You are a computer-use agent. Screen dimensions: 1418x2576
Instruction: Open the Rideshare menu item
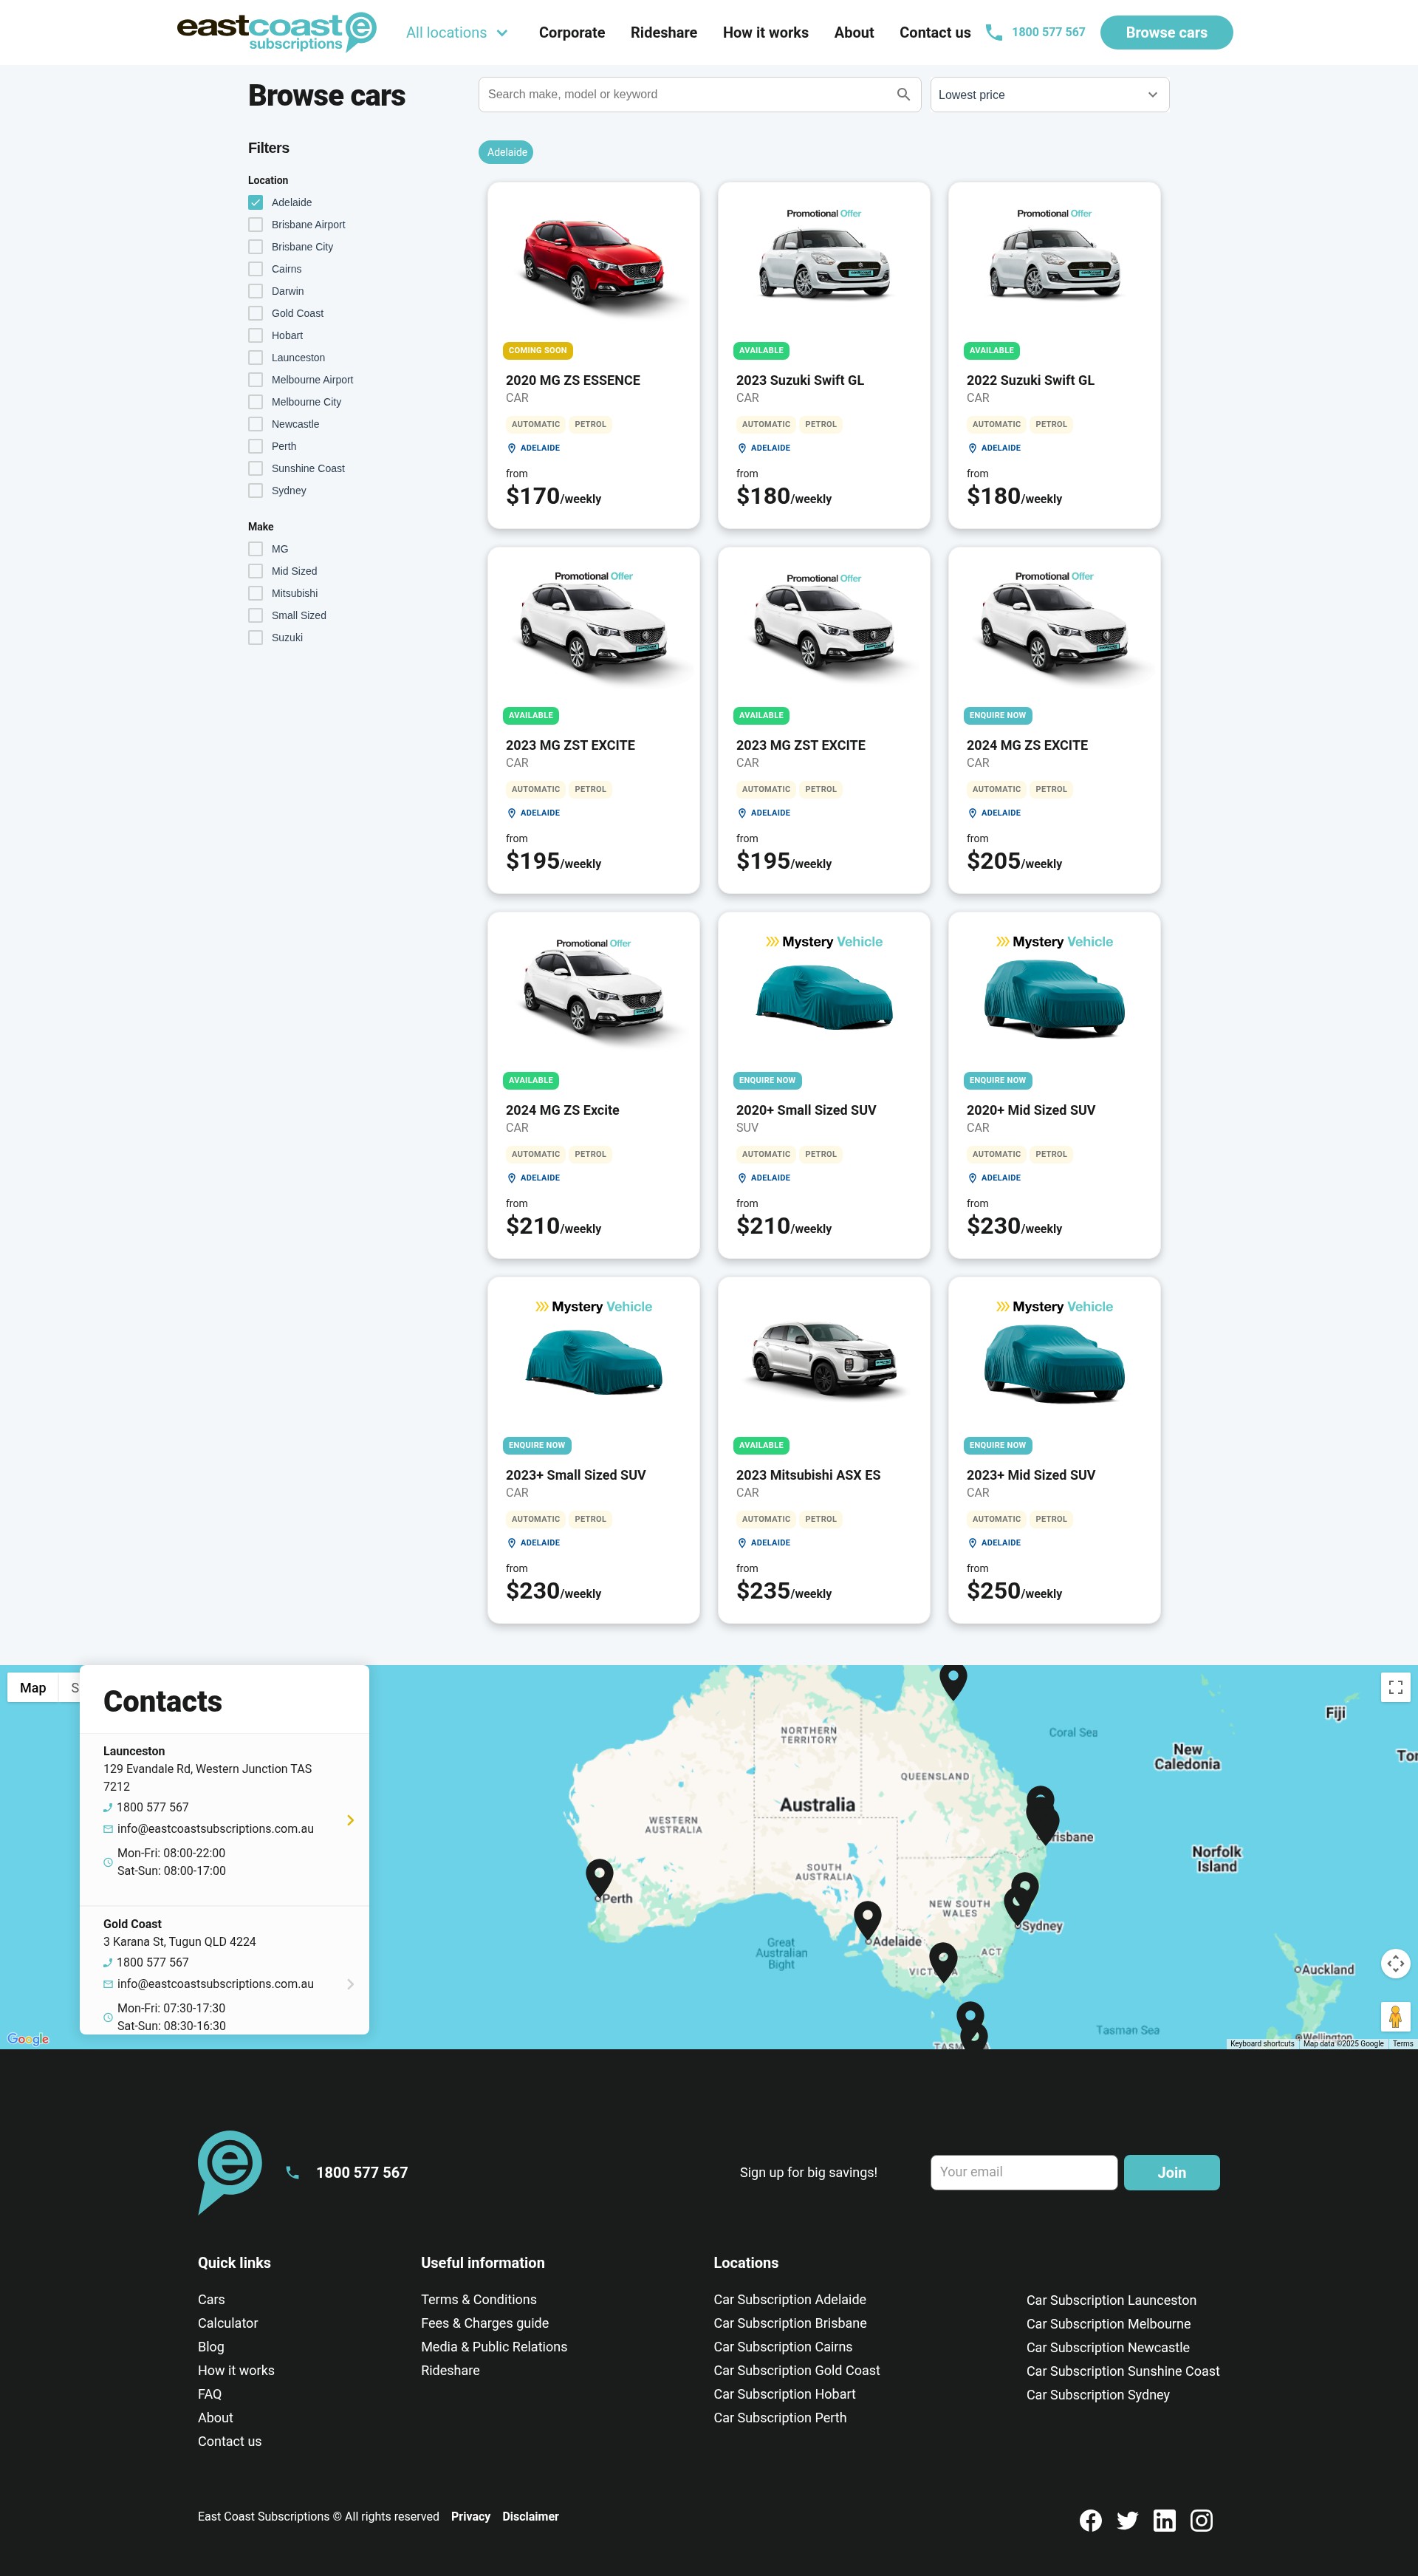click(663, 33)
